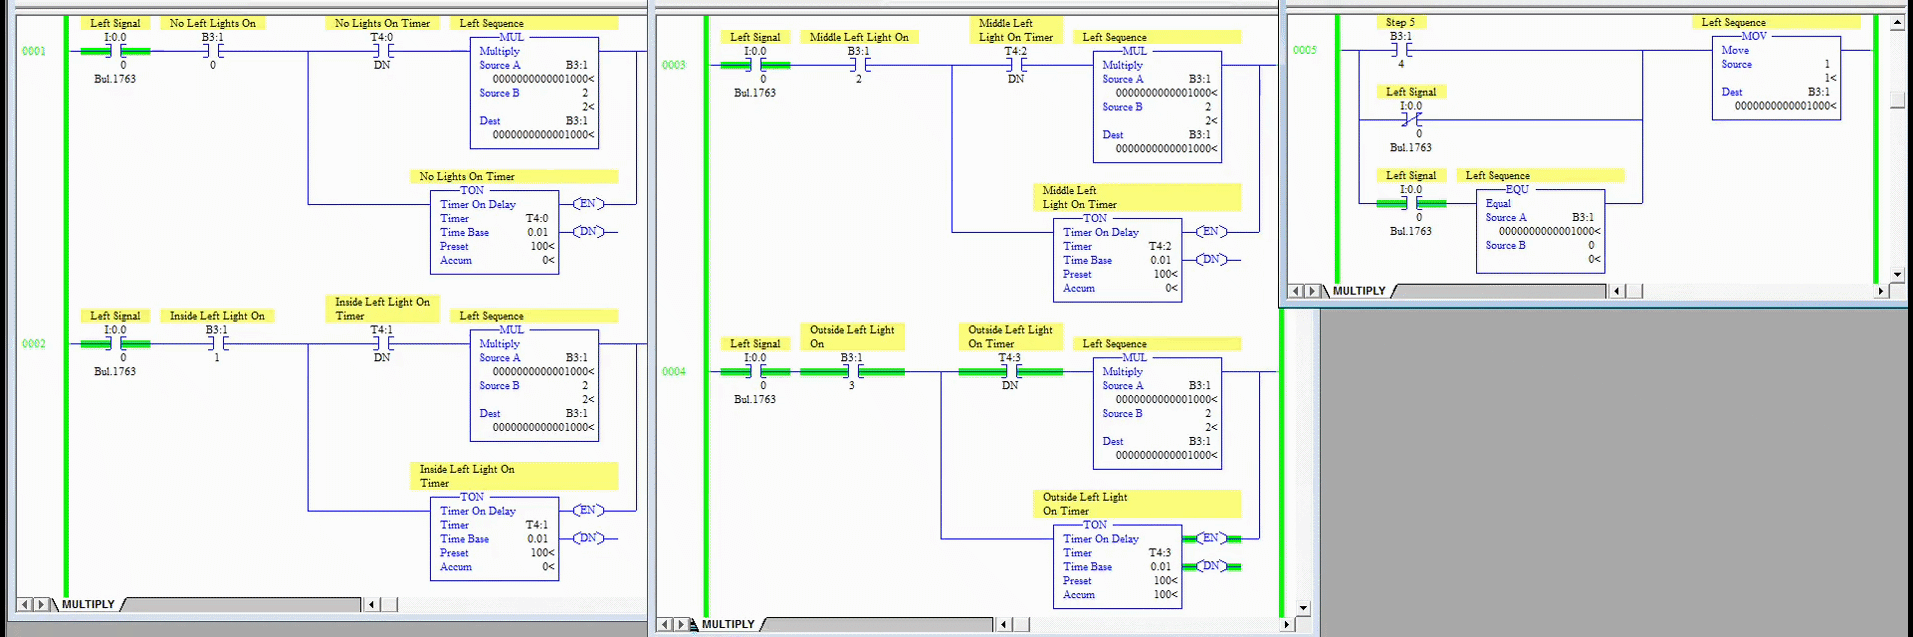Viewport: 1913px width, 637px height.
Task: Select Inside Left Light On B3:1/1 contact
Action: pyautogui.click(x=217, y=343)
